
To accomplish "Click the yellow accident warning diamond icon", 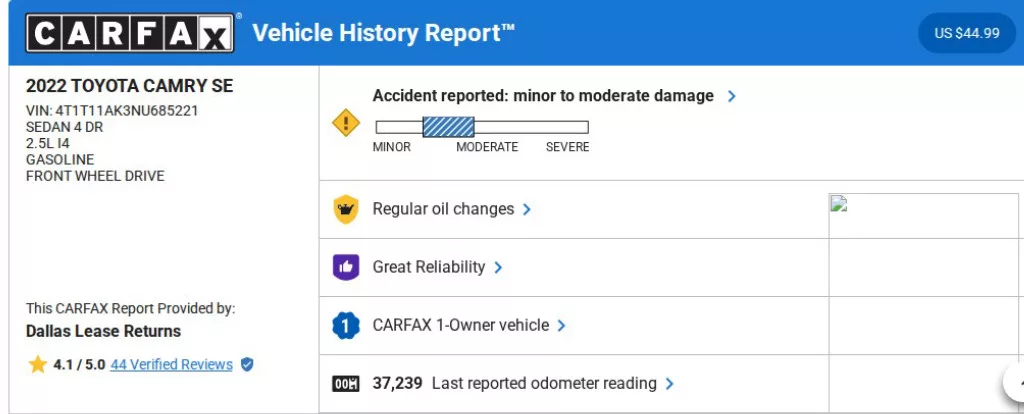I will point(345,123).
